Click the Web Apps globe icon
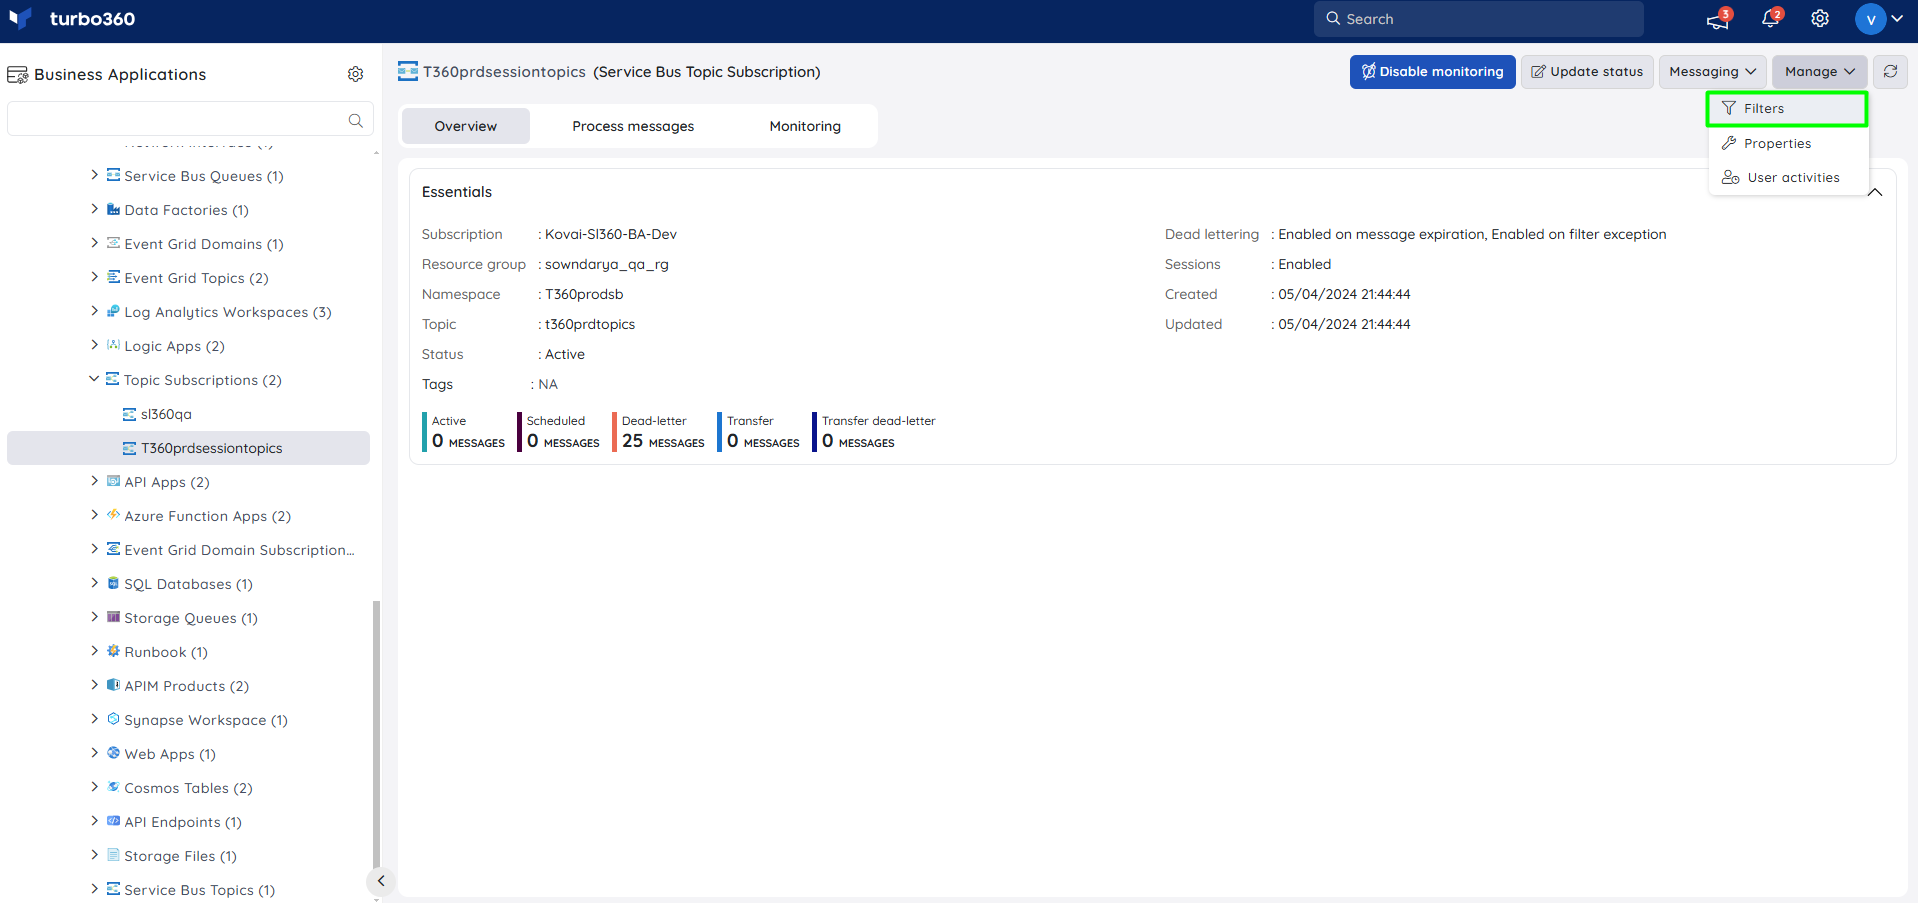Image resolution: width=1918 pixels, height=903 pixels. (113, 753)
